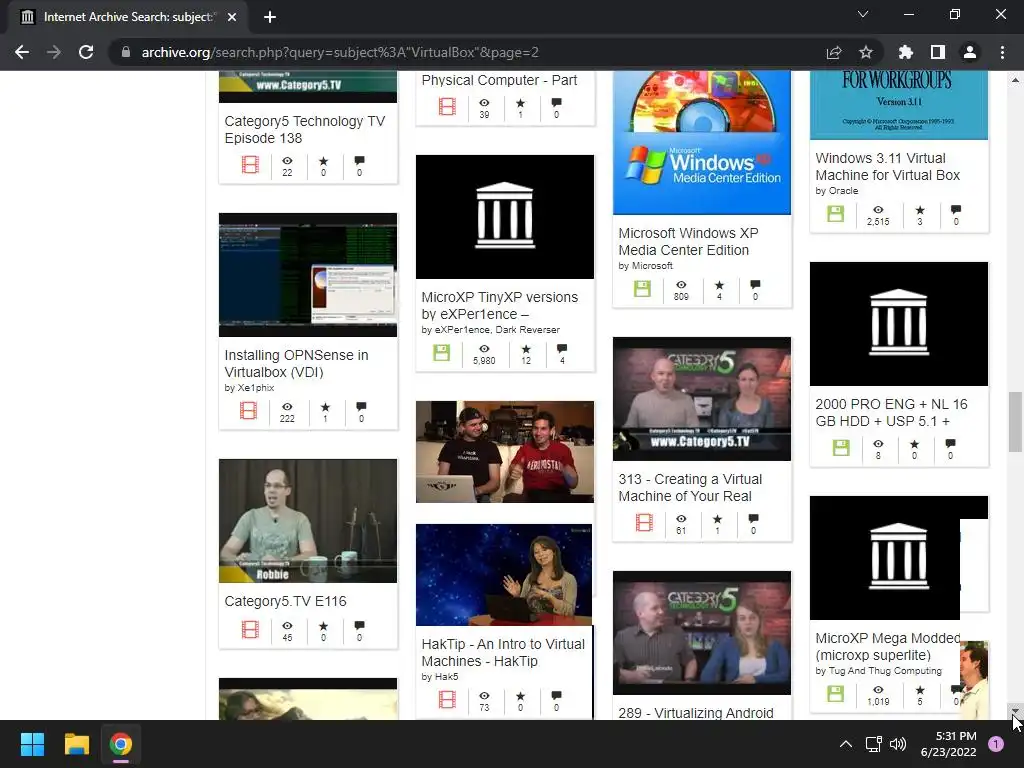
Task: Click movie icon on HakTip card
Action: pyautogui.click(x=447, y=699)
